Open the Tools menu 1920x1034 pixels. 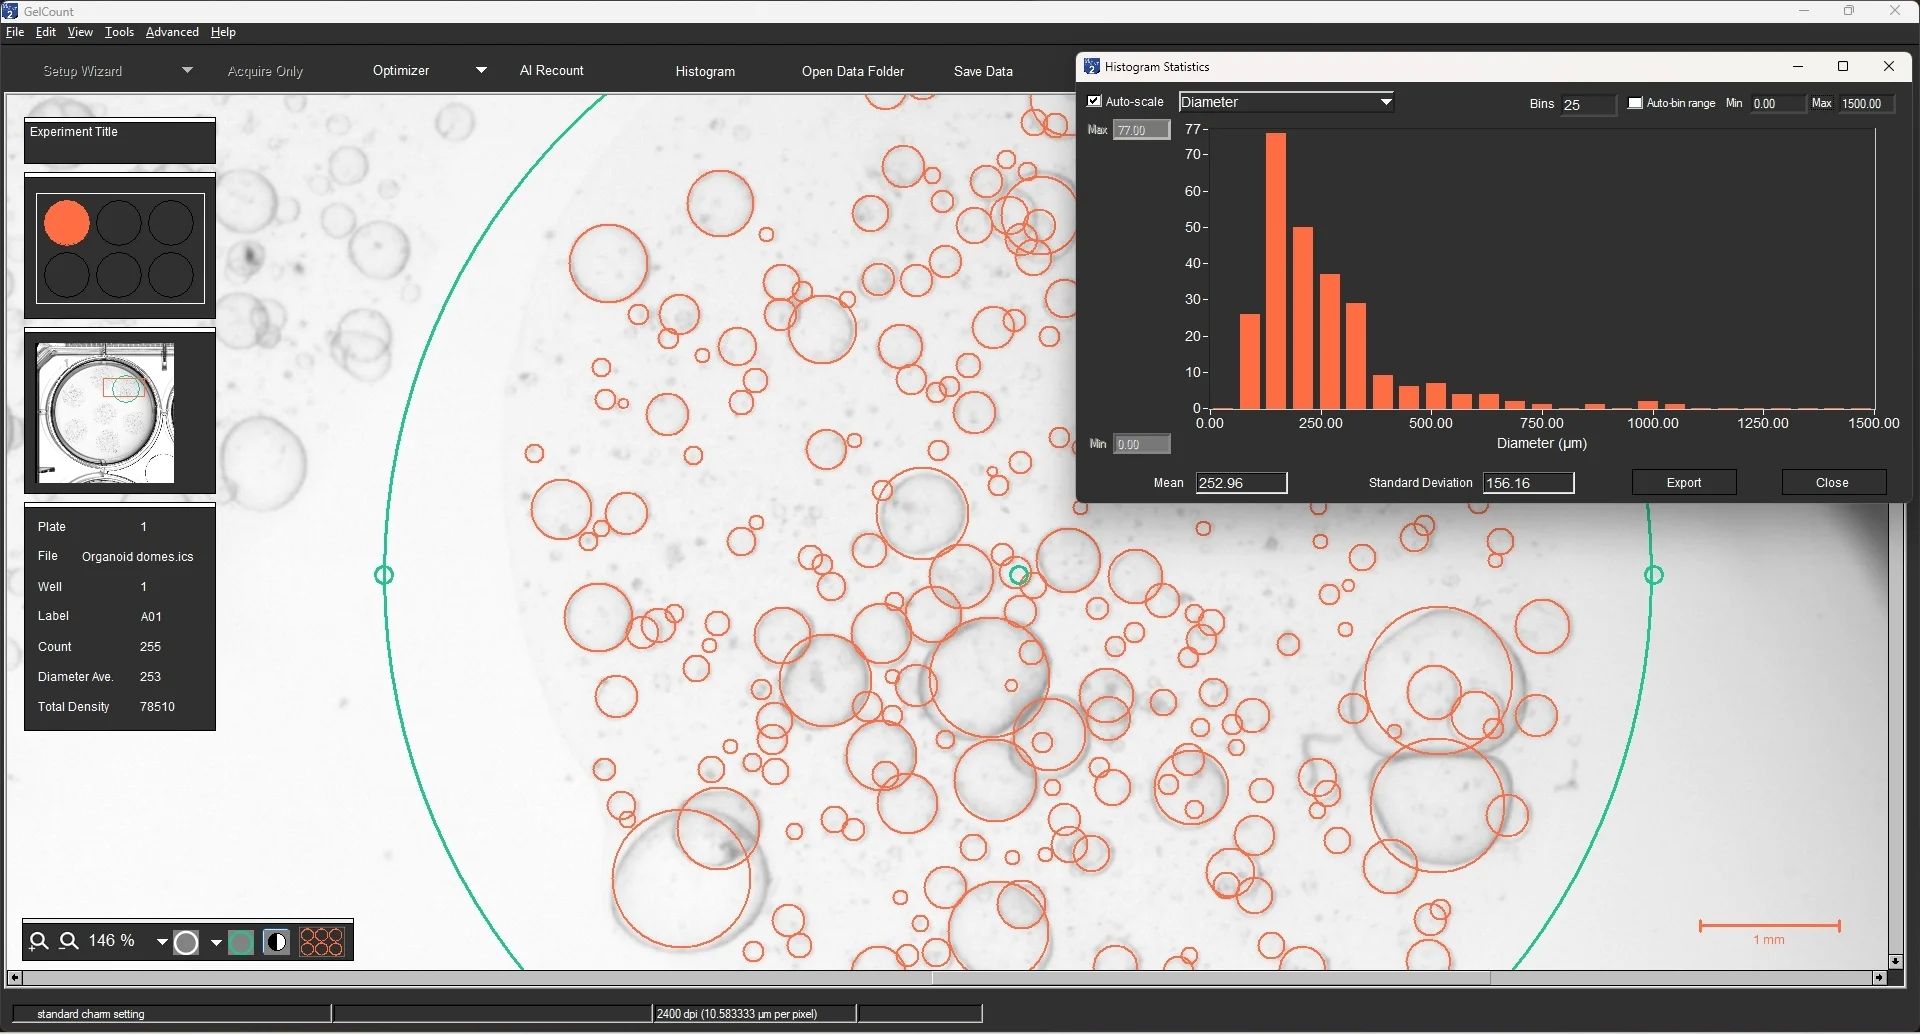click(x=119, y=32)
